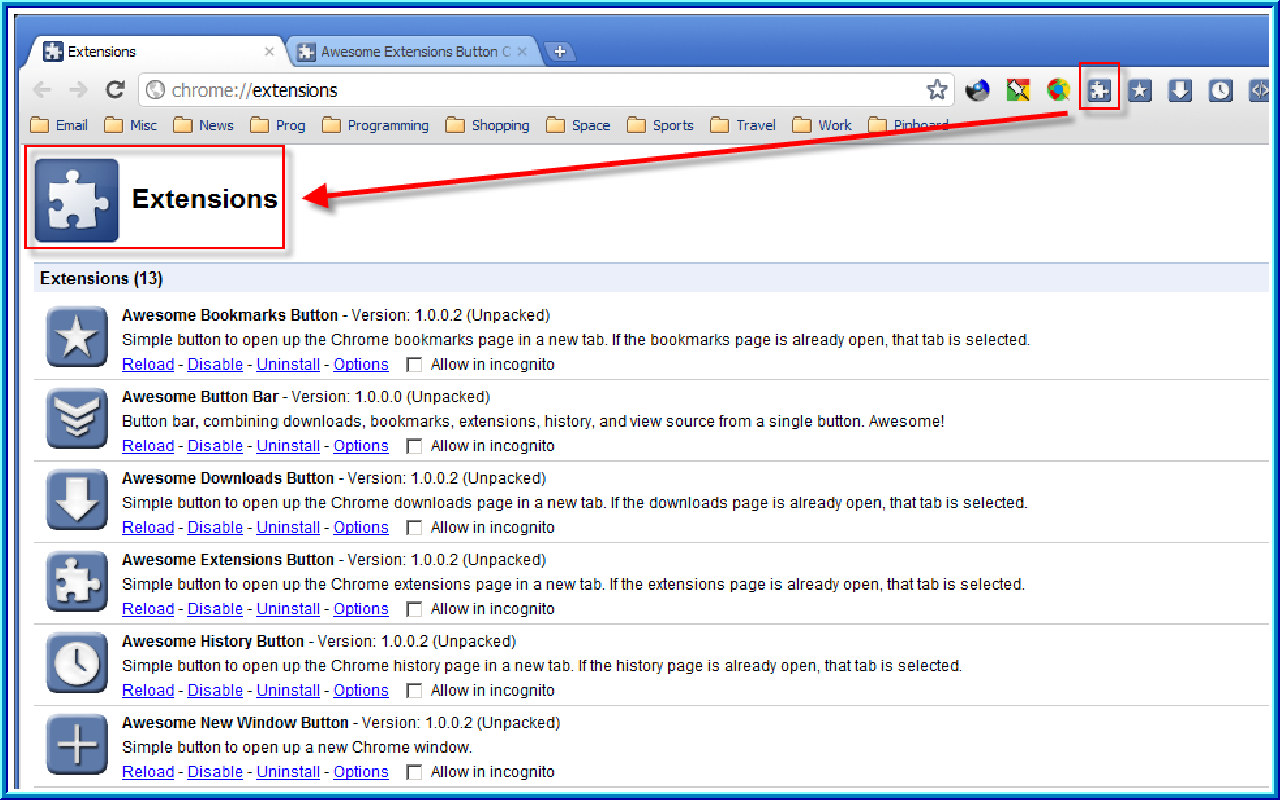
Task: Uninstall the Awesome Downloads Button extension
Action: coord(288,528)
